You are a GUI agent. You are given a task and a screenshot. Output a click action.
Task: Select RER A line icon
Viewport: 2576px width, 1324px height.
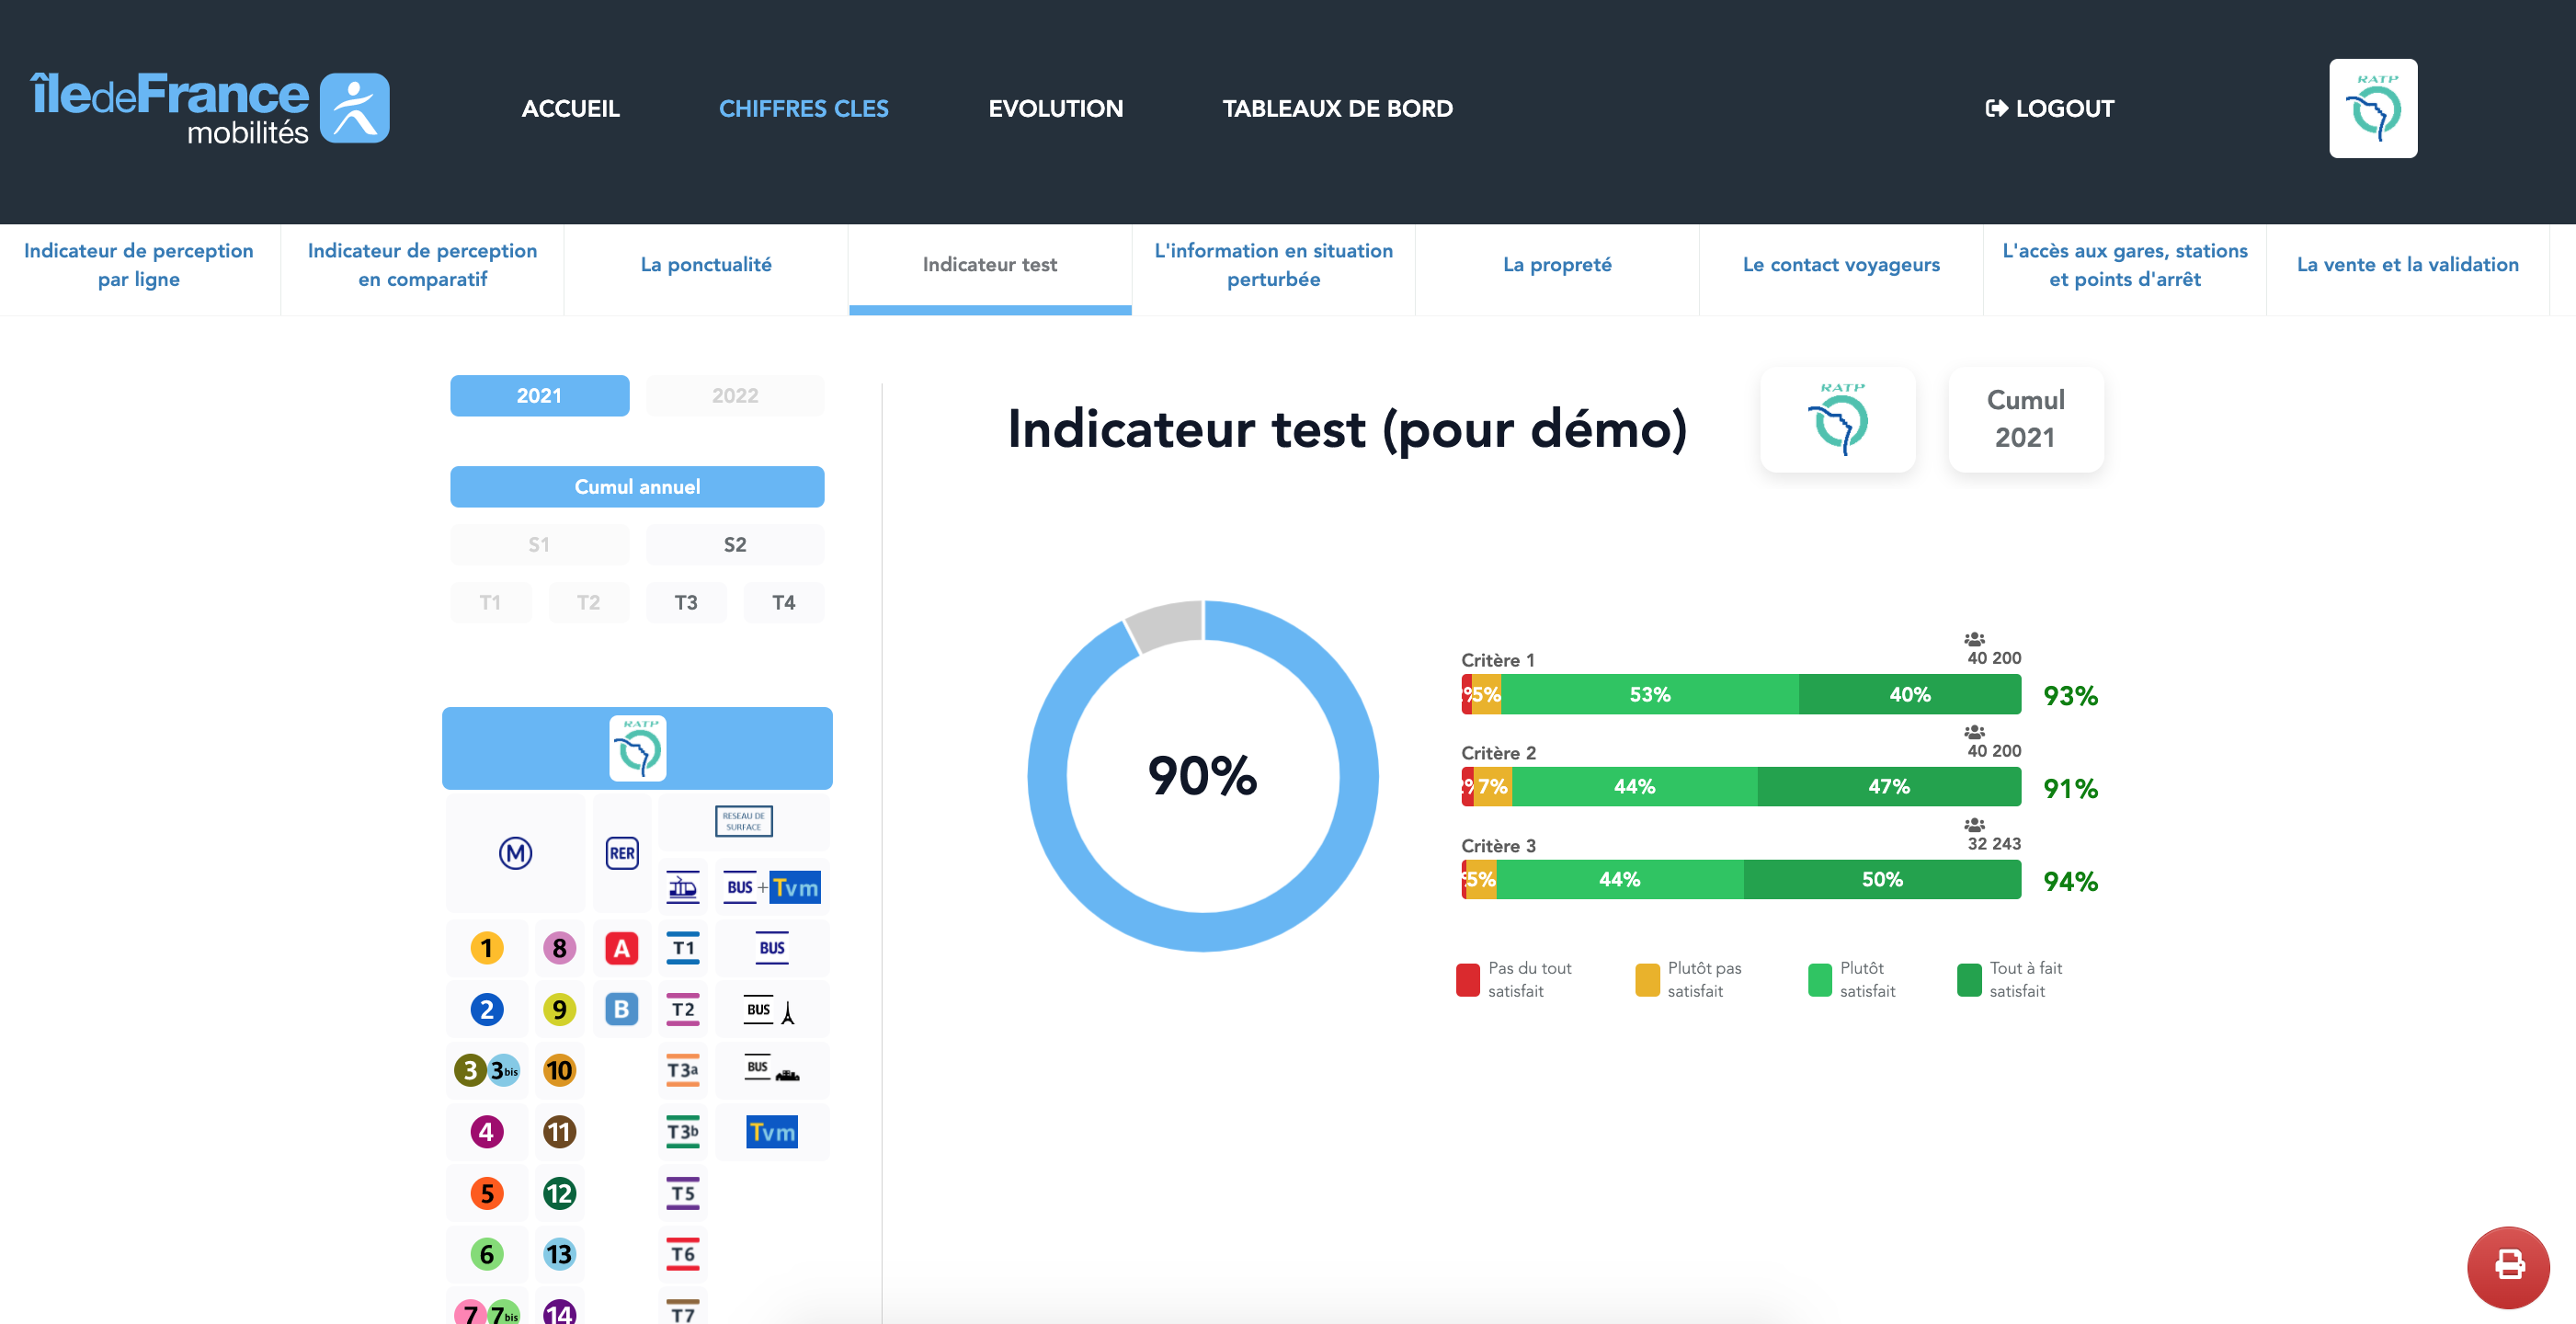(x=621, y=947)
